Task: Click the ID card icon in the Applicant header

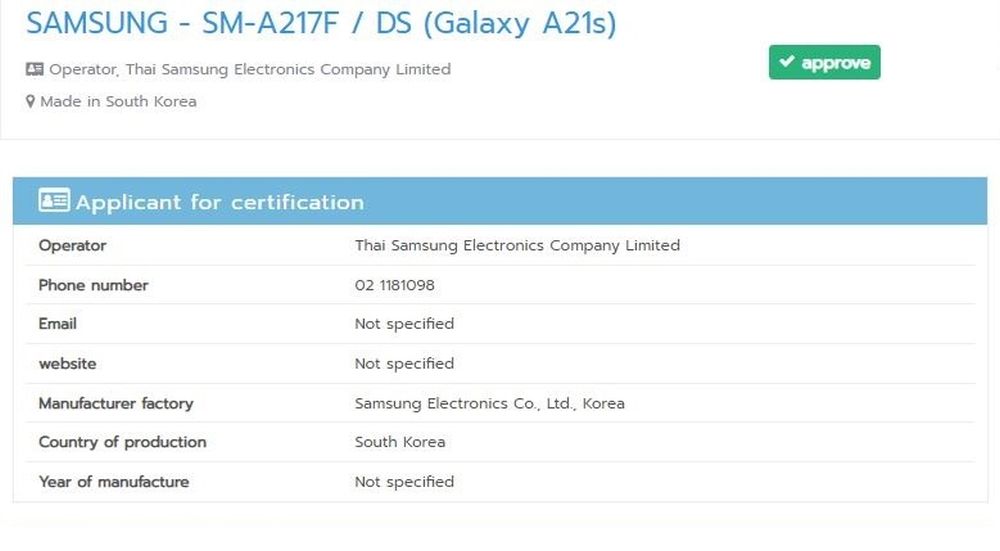Action: [x=54, y=201]
